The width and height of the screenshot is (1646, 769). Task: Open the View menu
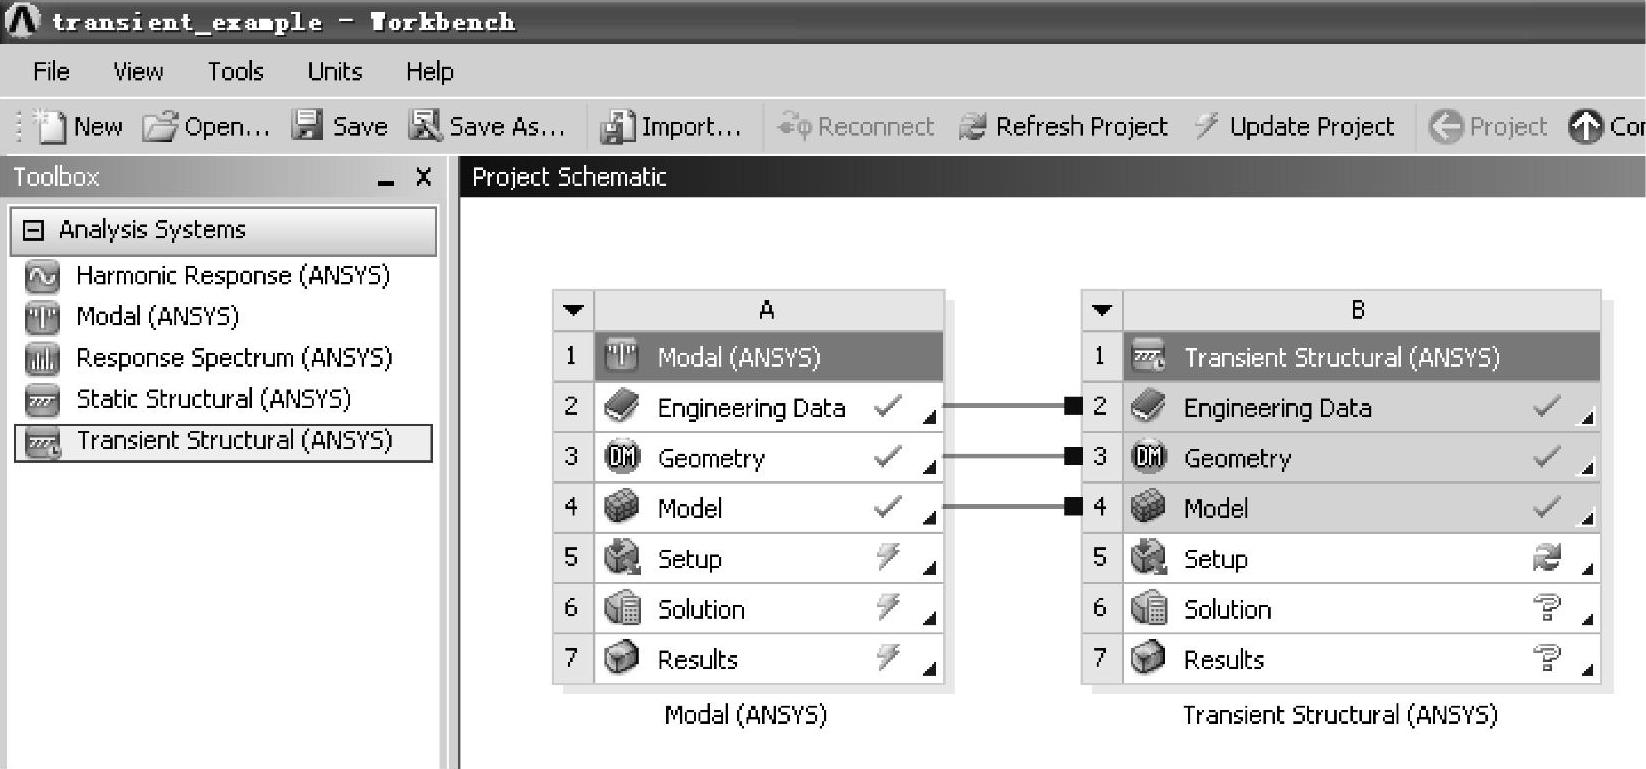(x=138, y=71)
